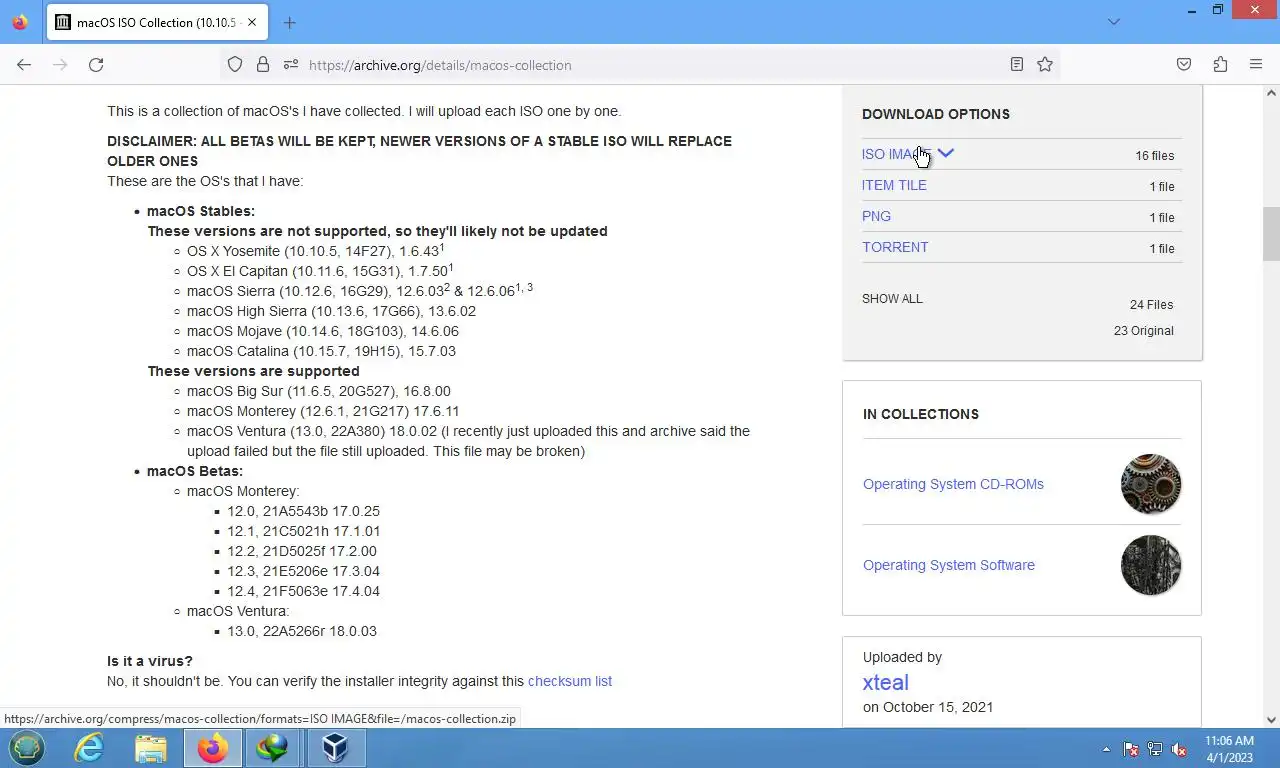Open Save to Pocket button
Image resolution: width=1280 pixels, height=768 pixels.
(x=1184, y=64)
